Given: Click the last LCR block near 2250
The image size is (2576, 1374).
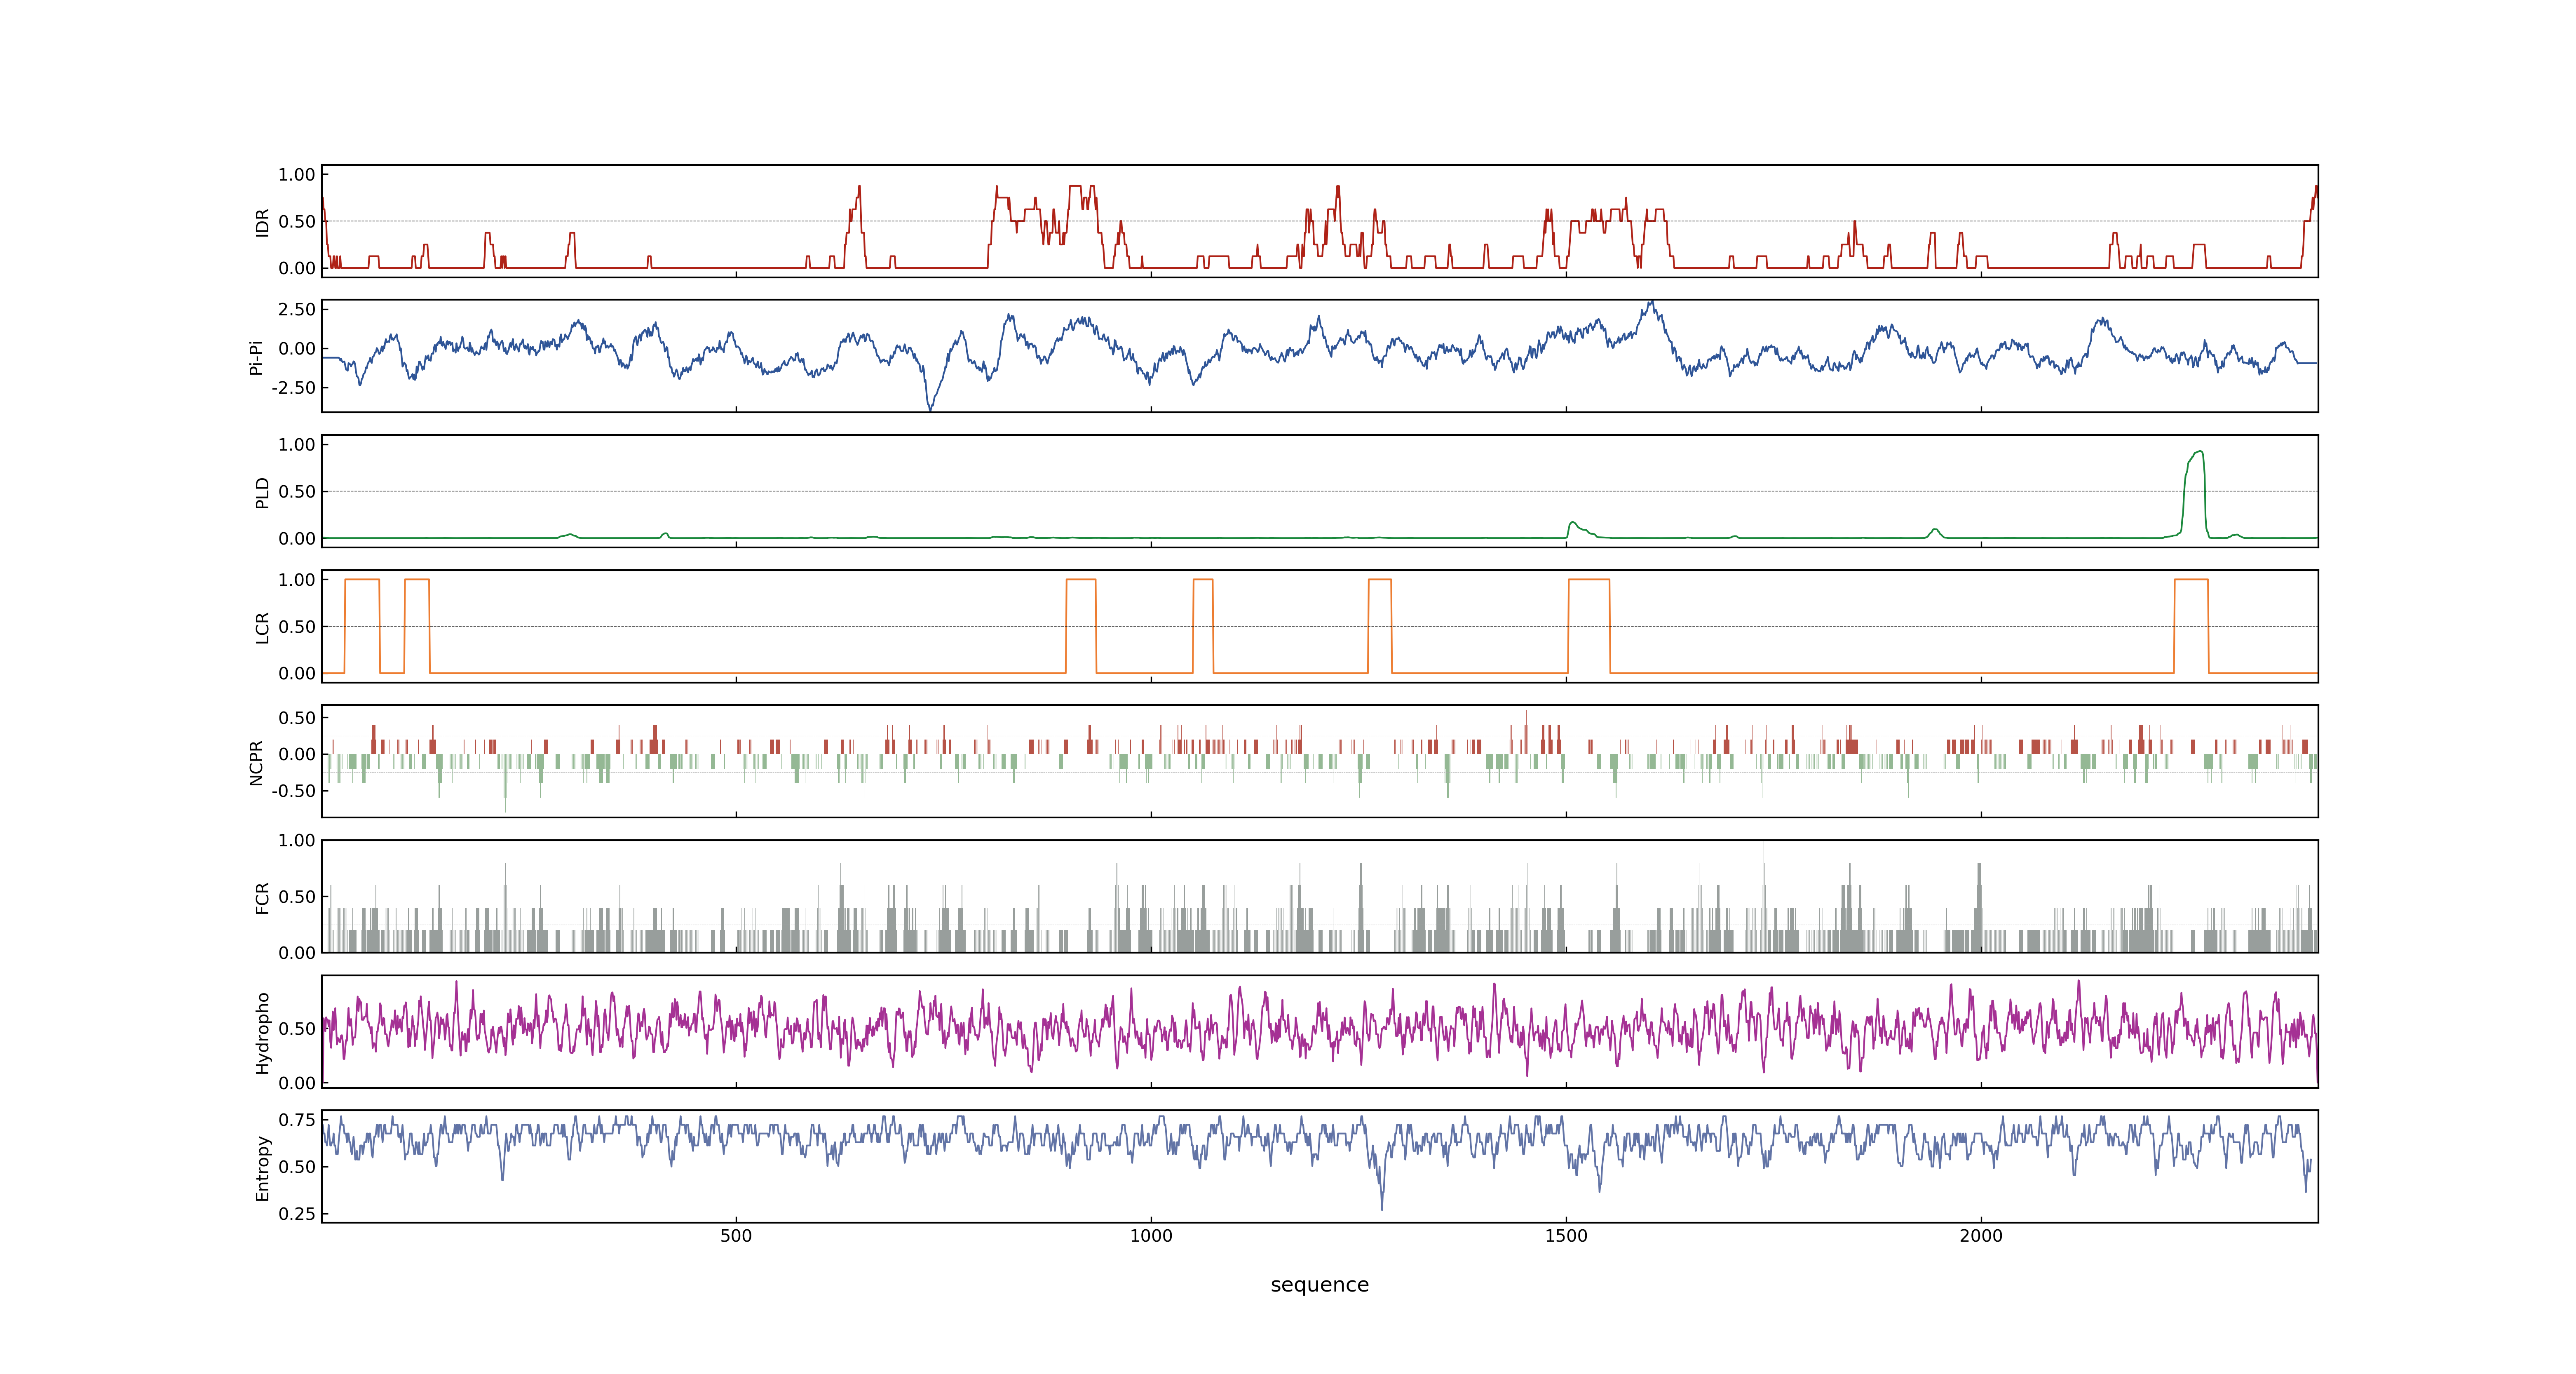Looking at the screenshot, I should [x=2191, y=626].
